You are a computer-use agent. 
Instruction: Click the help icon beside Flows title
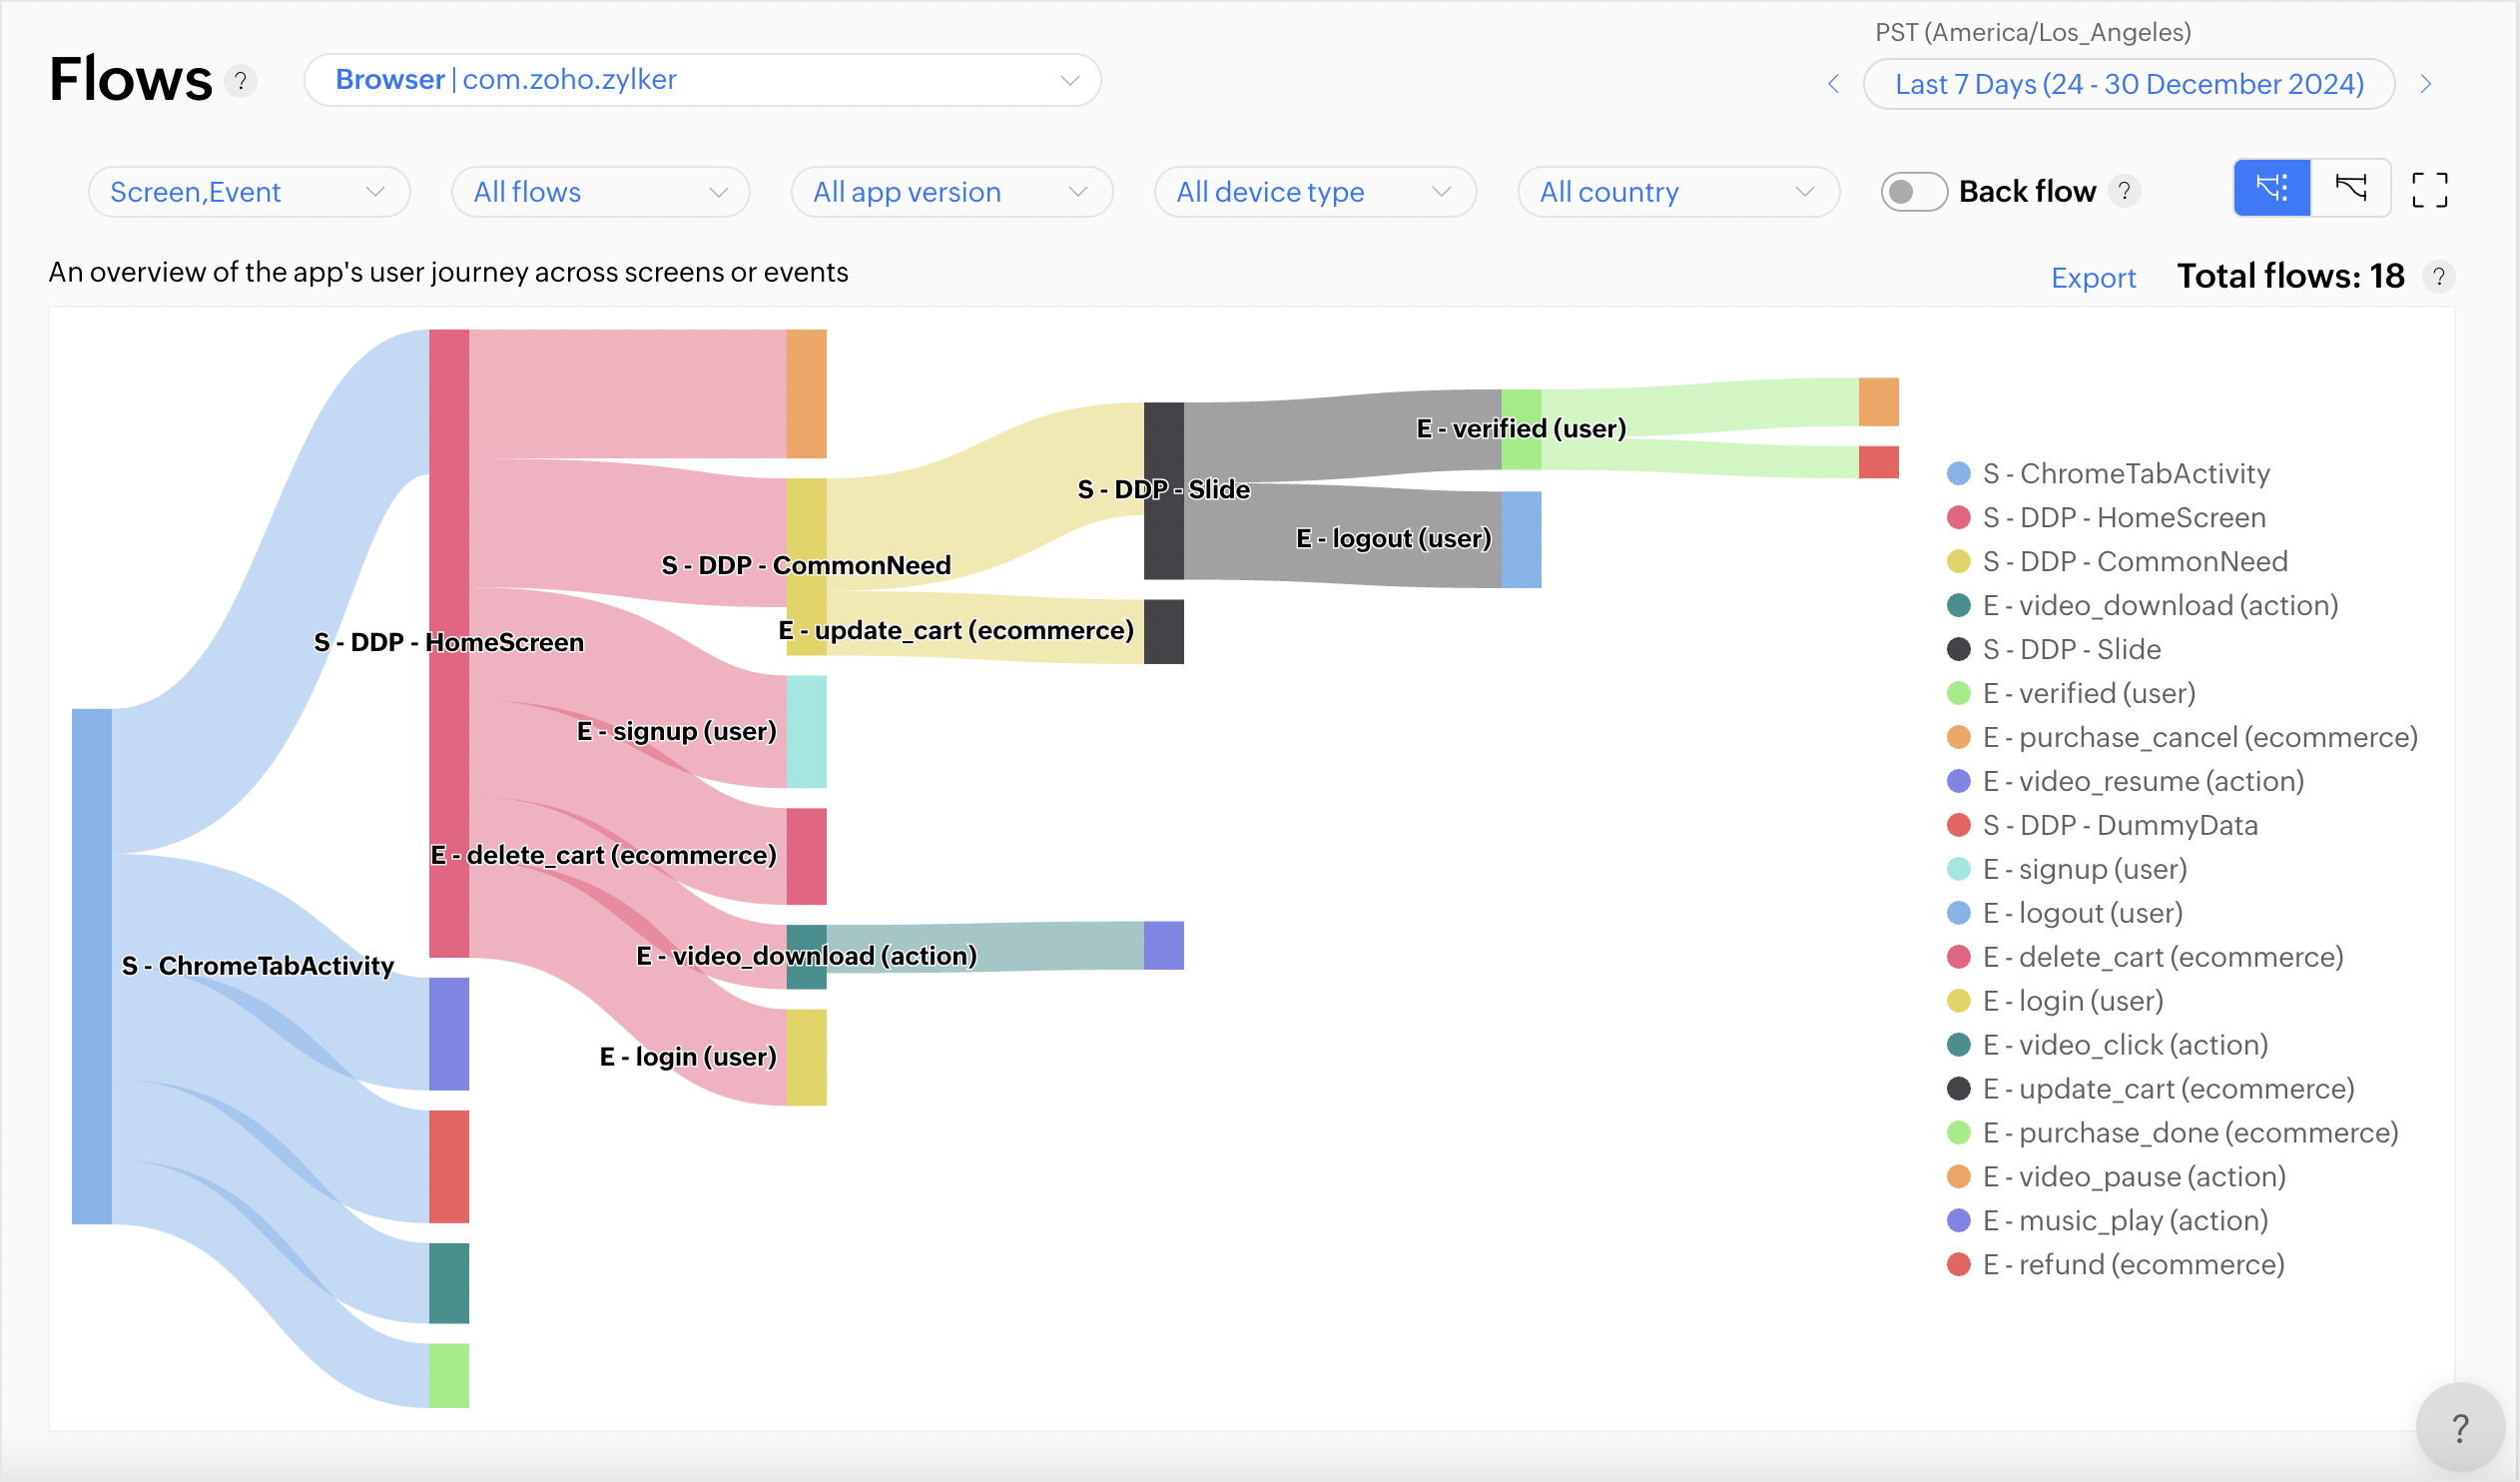[x=240, y=81]
